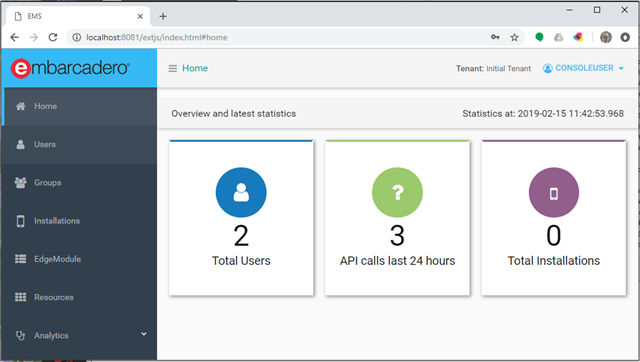Click the Total Installations count 0
The image size is (640, 362).
tap(554, 236)
